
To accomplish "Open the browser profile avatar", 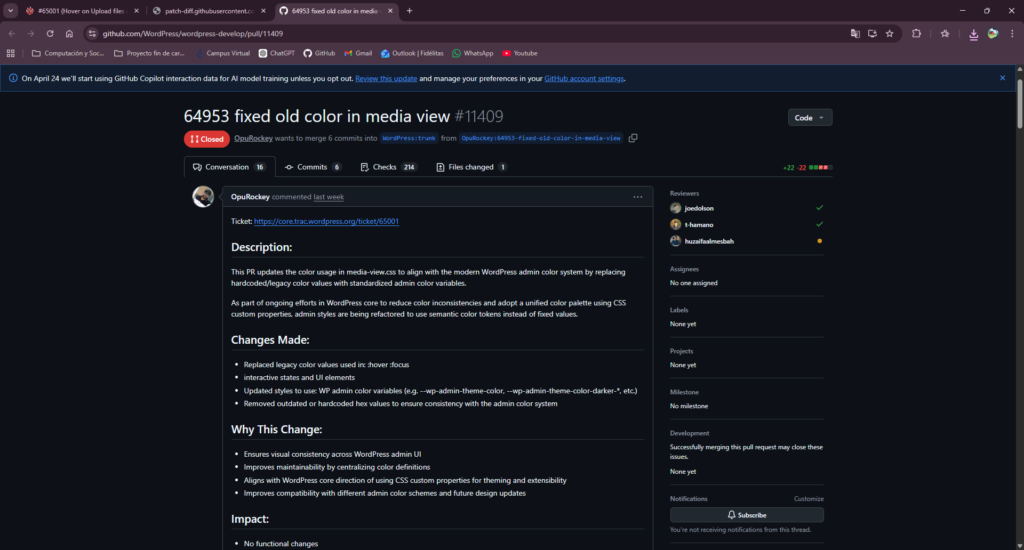I will (993, 33).
